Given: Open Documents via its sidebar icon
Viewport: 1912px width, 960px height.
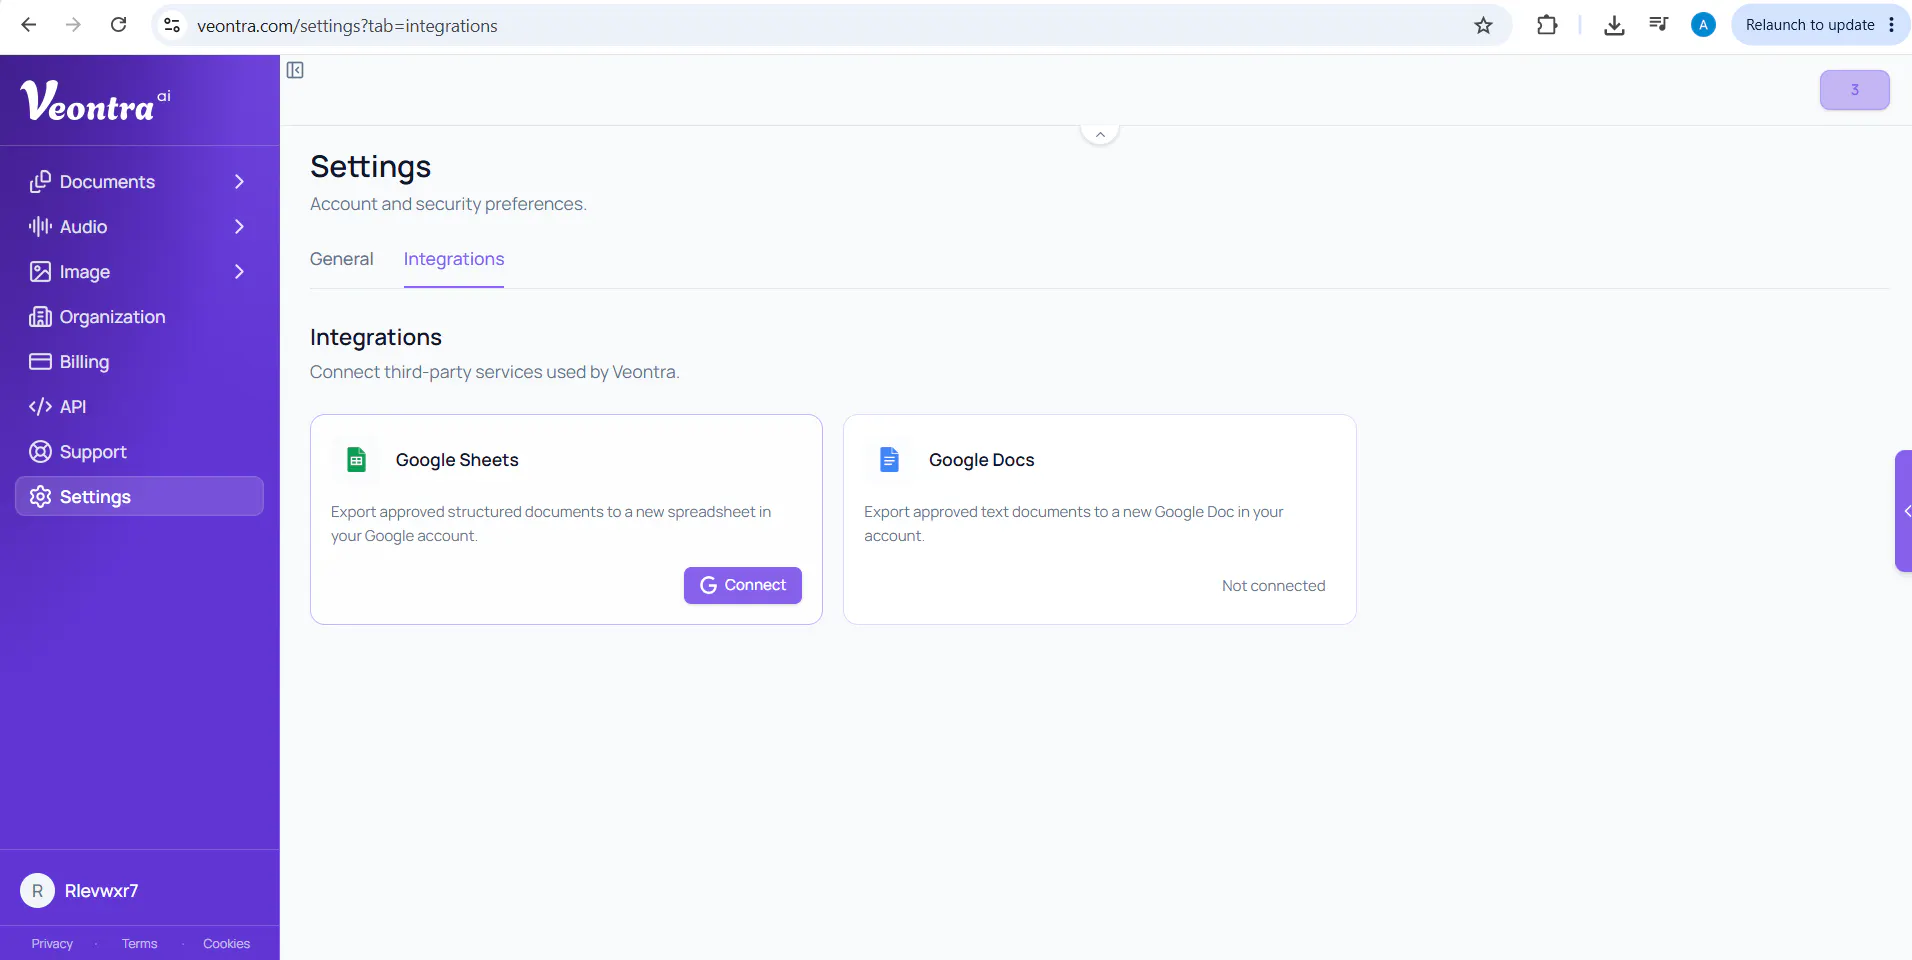Looking at the screenshot, I should pos(40,182).
